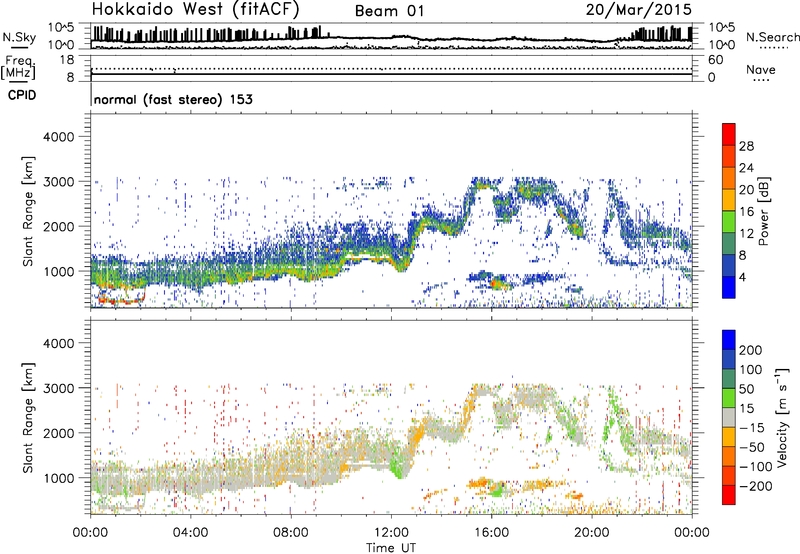The image size is (800, 554).
Task: Click the '-15' tick label on Velocity colorbar
Action: point(752,428)
